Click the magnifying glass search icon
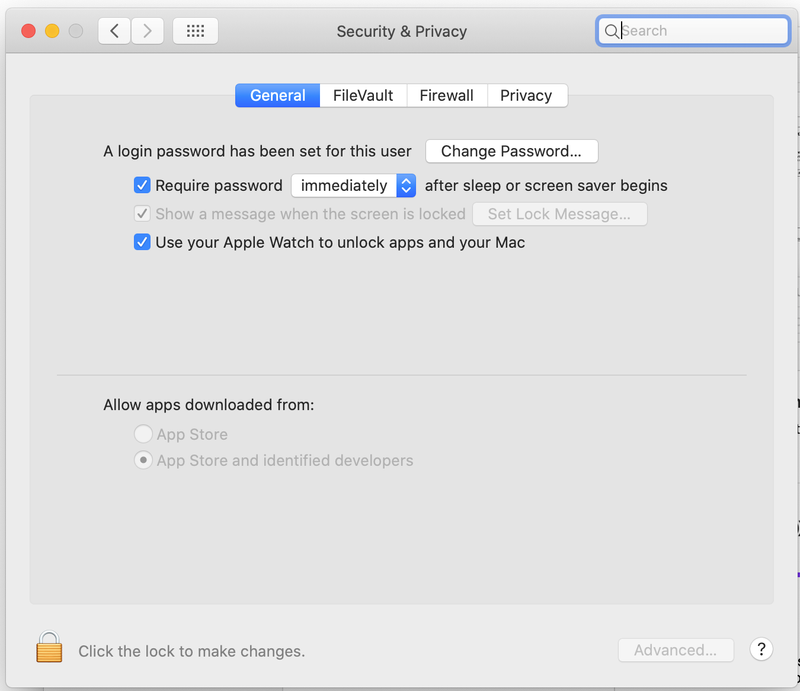The image size is (800, 691). [x=611, y=31]
